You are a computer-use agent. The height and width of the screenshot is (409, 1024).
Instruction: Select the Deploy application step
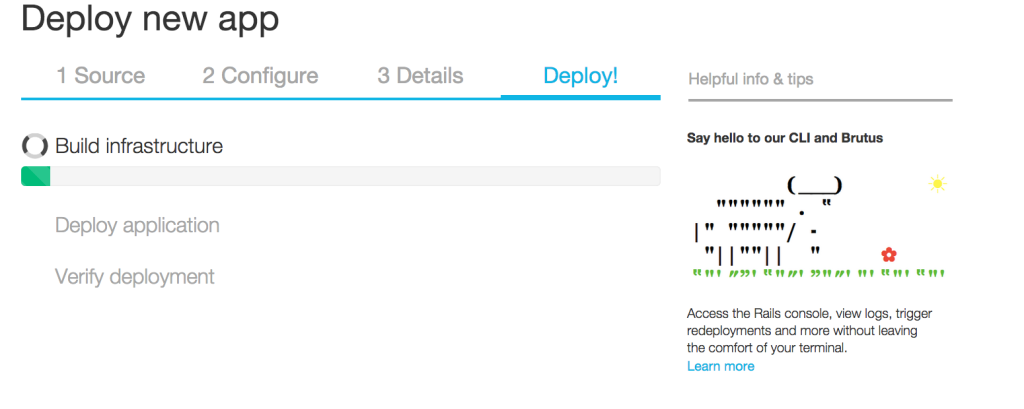137,226
